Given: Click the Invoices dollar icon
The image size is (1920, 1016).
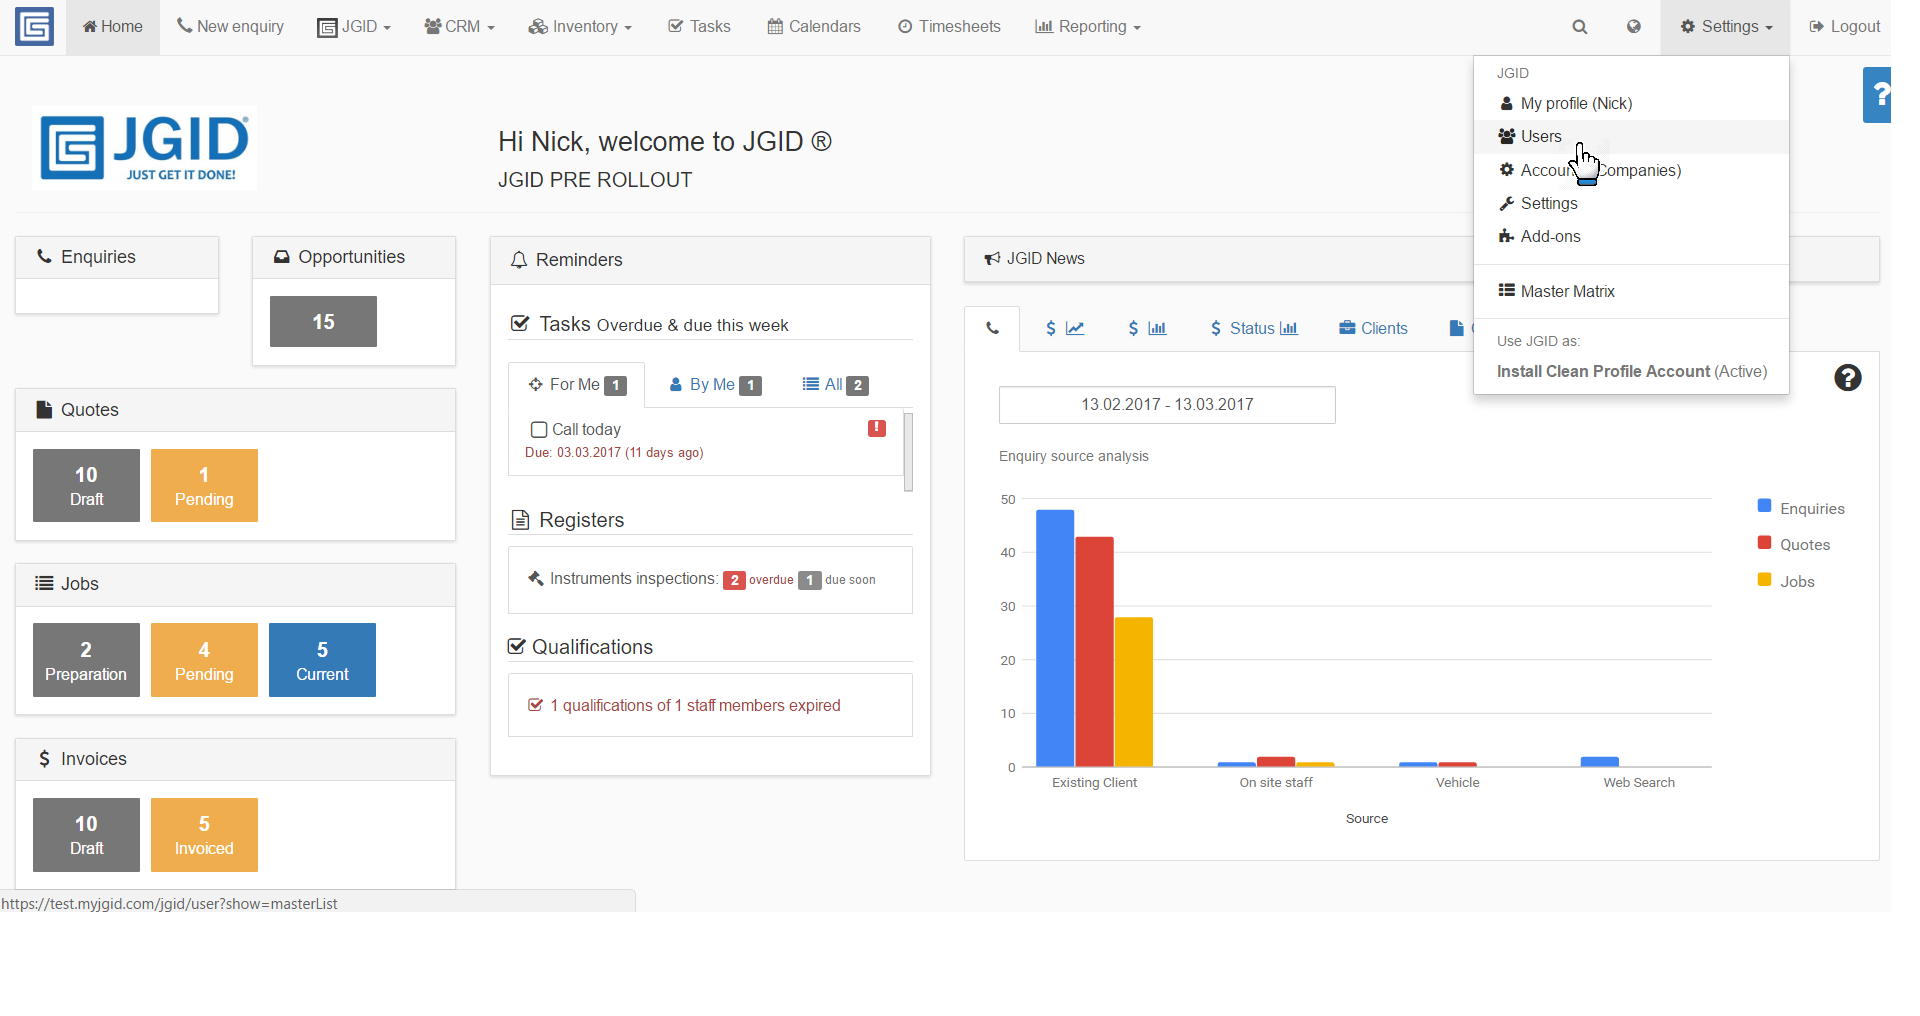Looking at the screenshot, I should pos(44,759).
